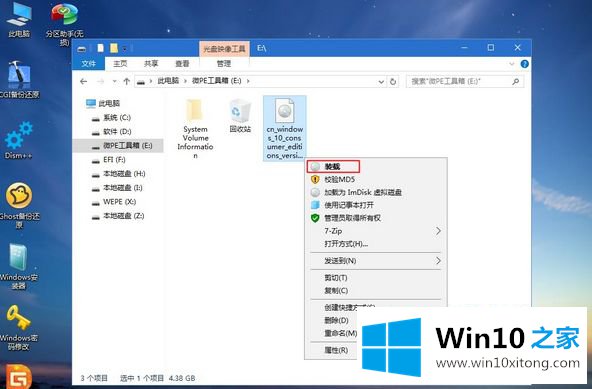The height and width of the screenshot is (389, 592).
Task: Open the 此电脑 desktop icon
Action: [19, 19]
